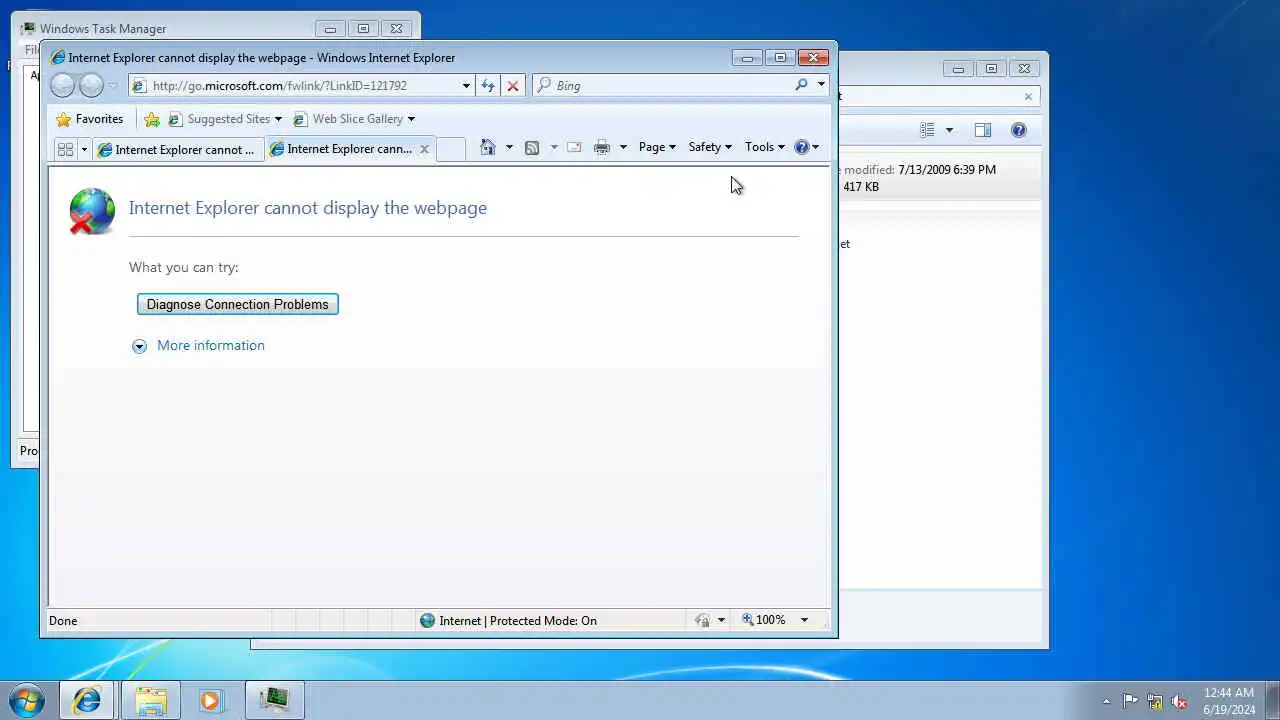Open the Safety menu
The height and width of the screenshot is (720, 1280).
[x=710, y=147]
